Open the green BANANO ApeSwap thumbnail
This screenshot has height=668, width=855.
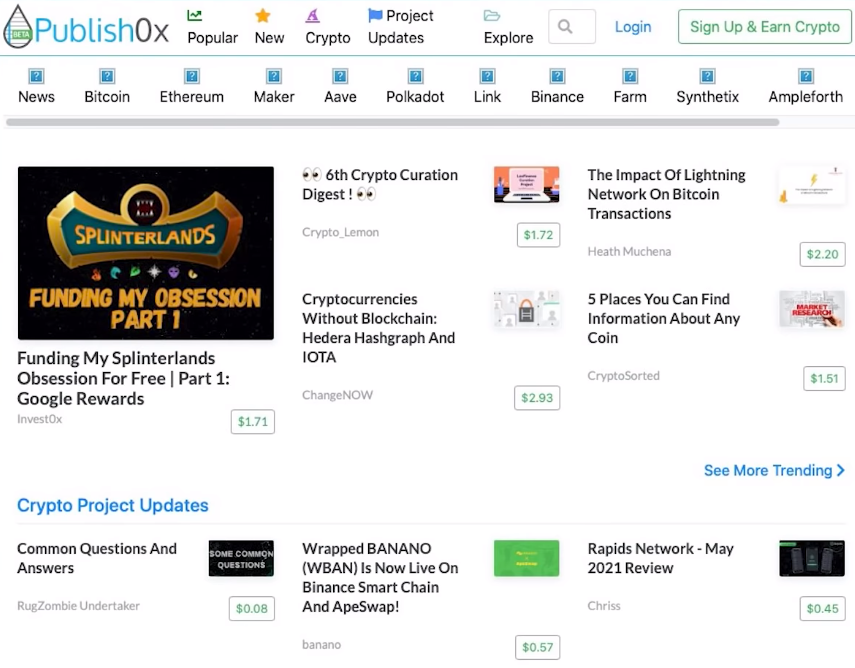click(x=526, y=558)
